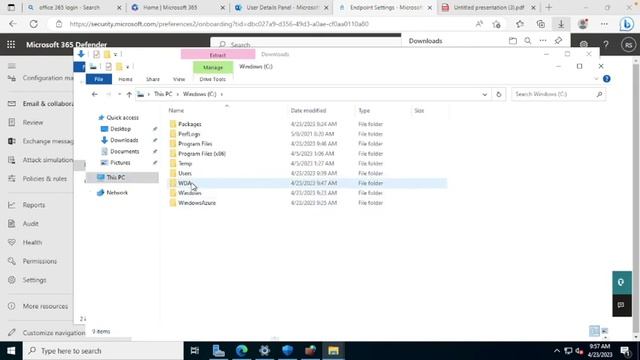Sort files by Type column

point(364,111)
